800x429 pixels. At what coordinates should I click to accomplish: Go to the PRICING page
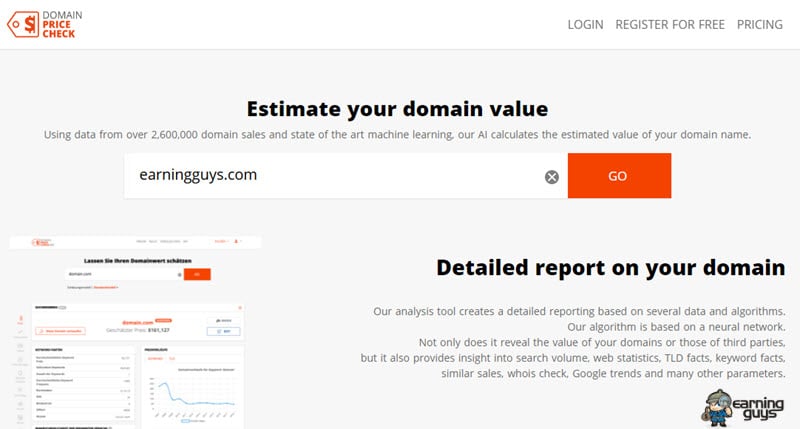point(760,24)
